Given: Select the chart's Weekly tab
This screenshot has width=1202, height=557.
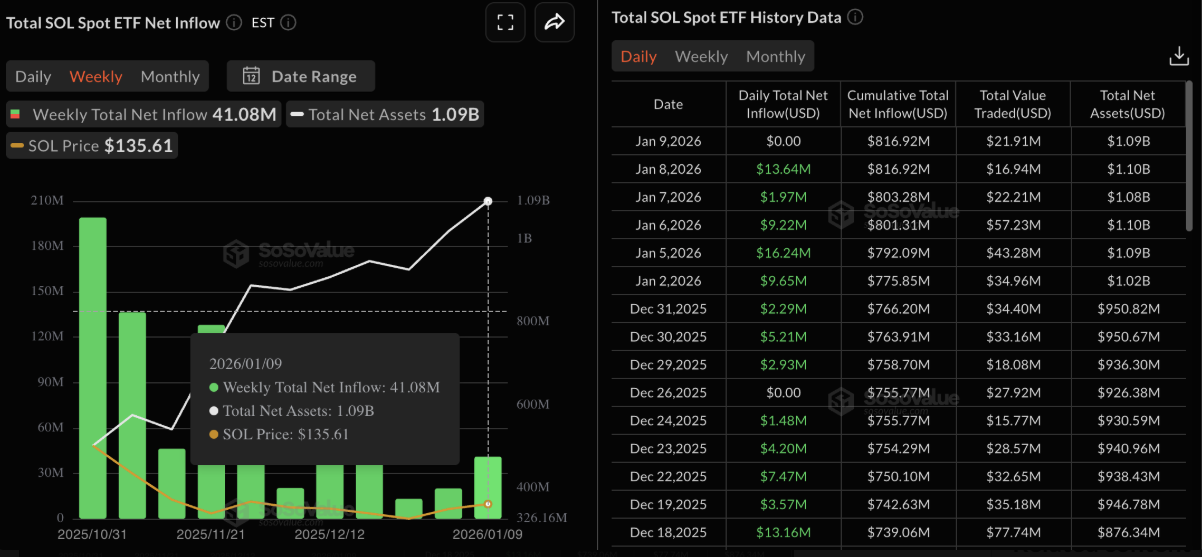Looking at the screenshot, I should pyautogui.click(x=95, y=76).
